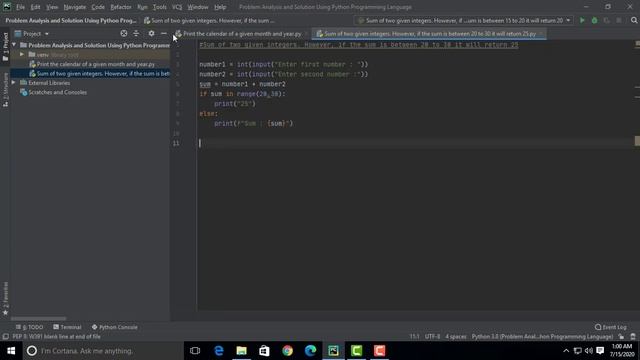This screenshot has width=640, height=360.
Task: Select the Sum of two given integers file in tree
Action: point(99,73)
